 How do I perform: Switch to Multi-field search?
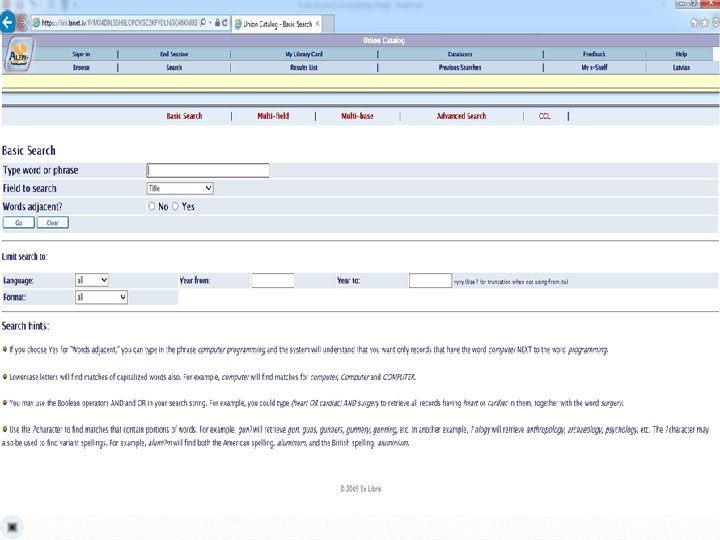(273, 116)
